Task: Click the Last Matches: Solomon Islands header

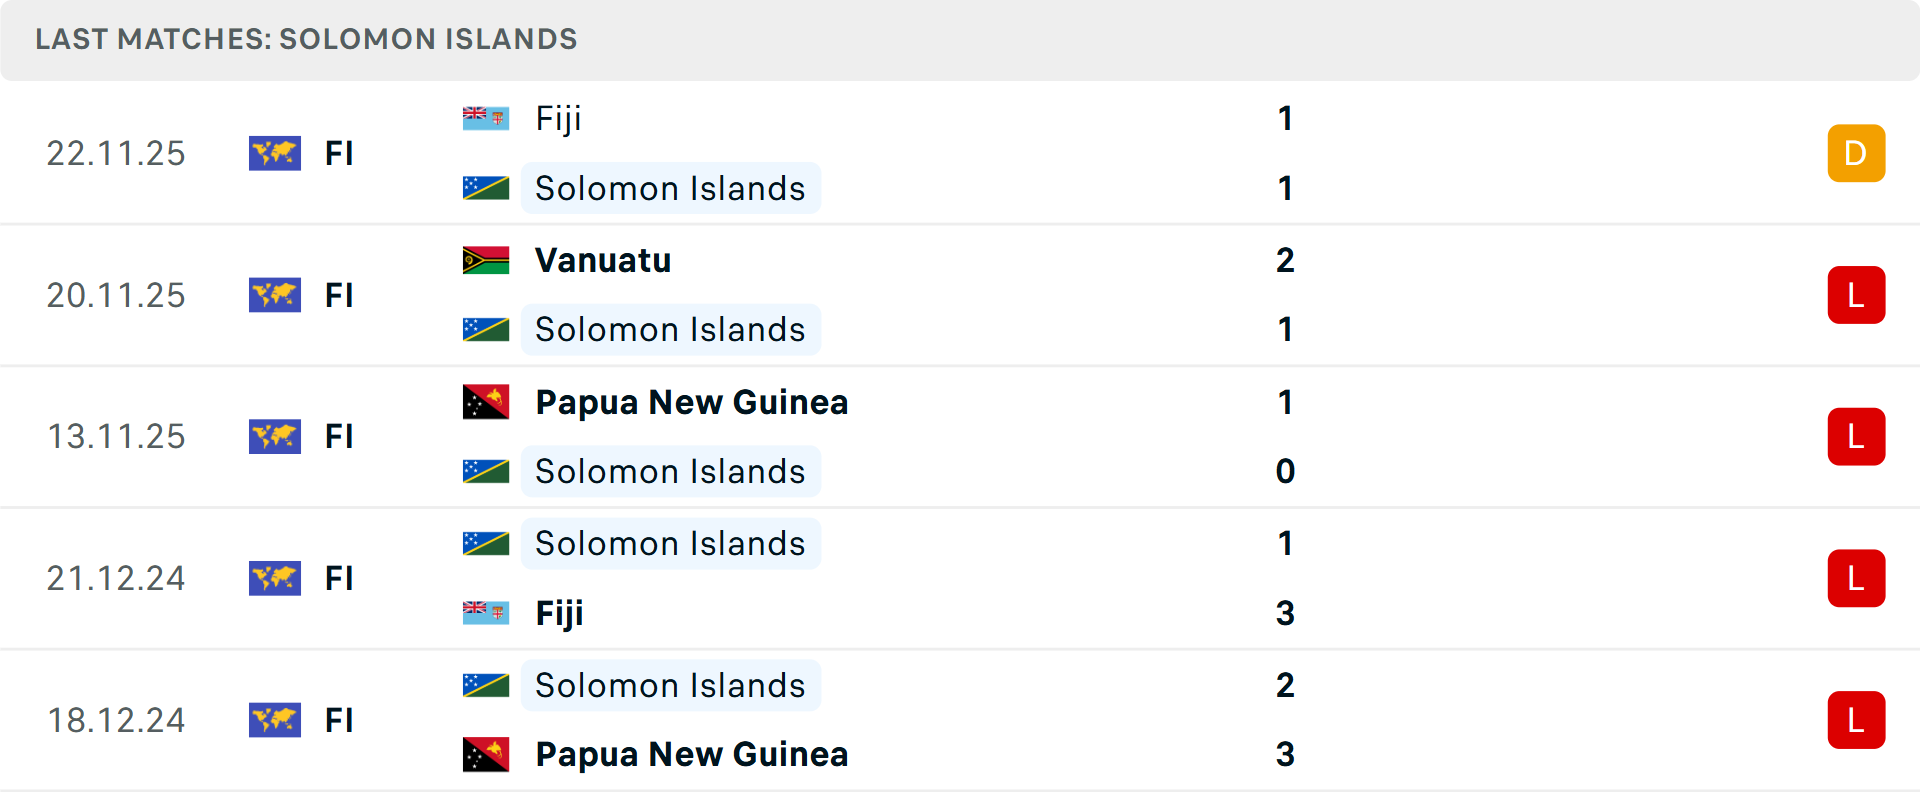Action: tap(306, 39)
